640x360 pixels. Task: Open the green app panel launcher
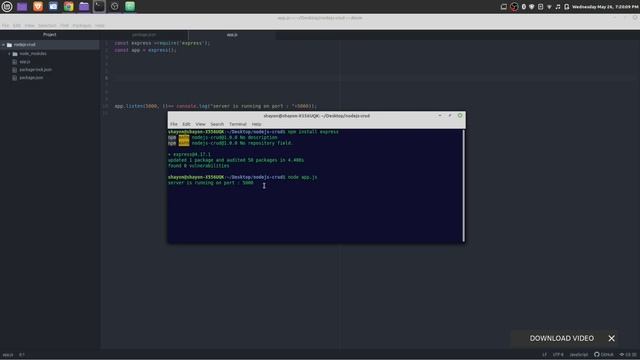click(130, 7)
